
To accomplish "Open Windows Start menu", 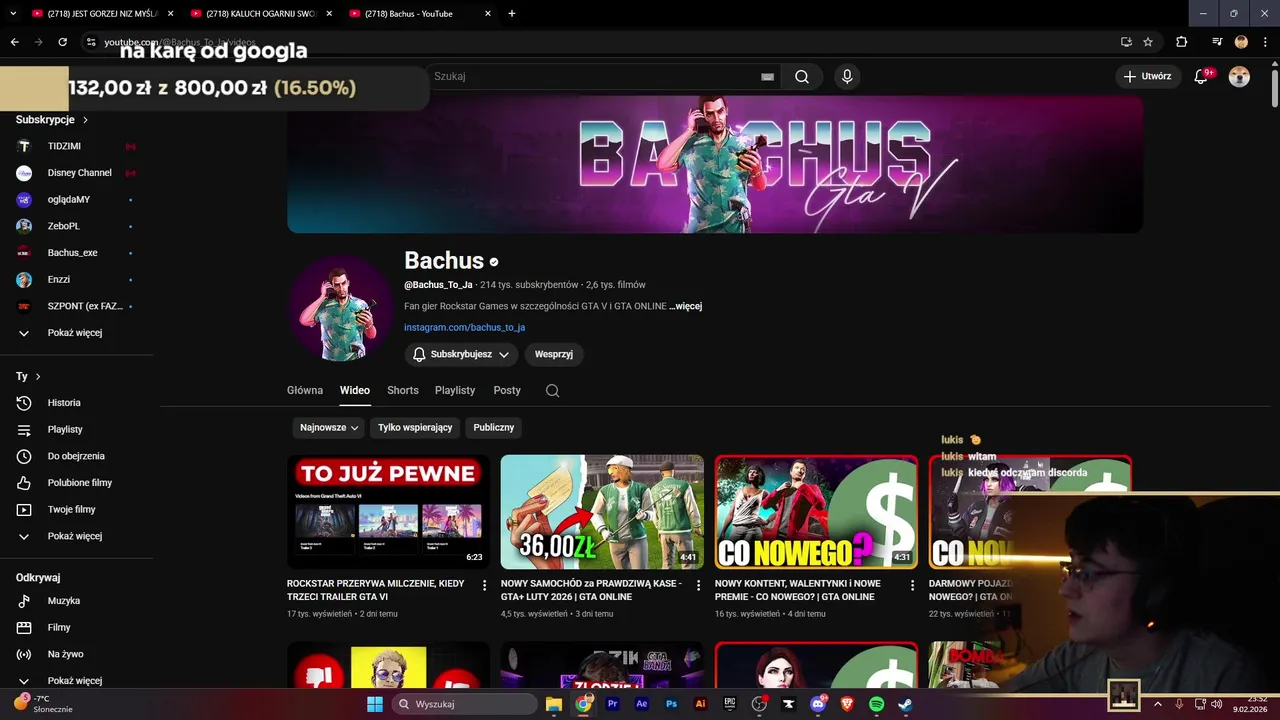I will [x=375, y=704].
